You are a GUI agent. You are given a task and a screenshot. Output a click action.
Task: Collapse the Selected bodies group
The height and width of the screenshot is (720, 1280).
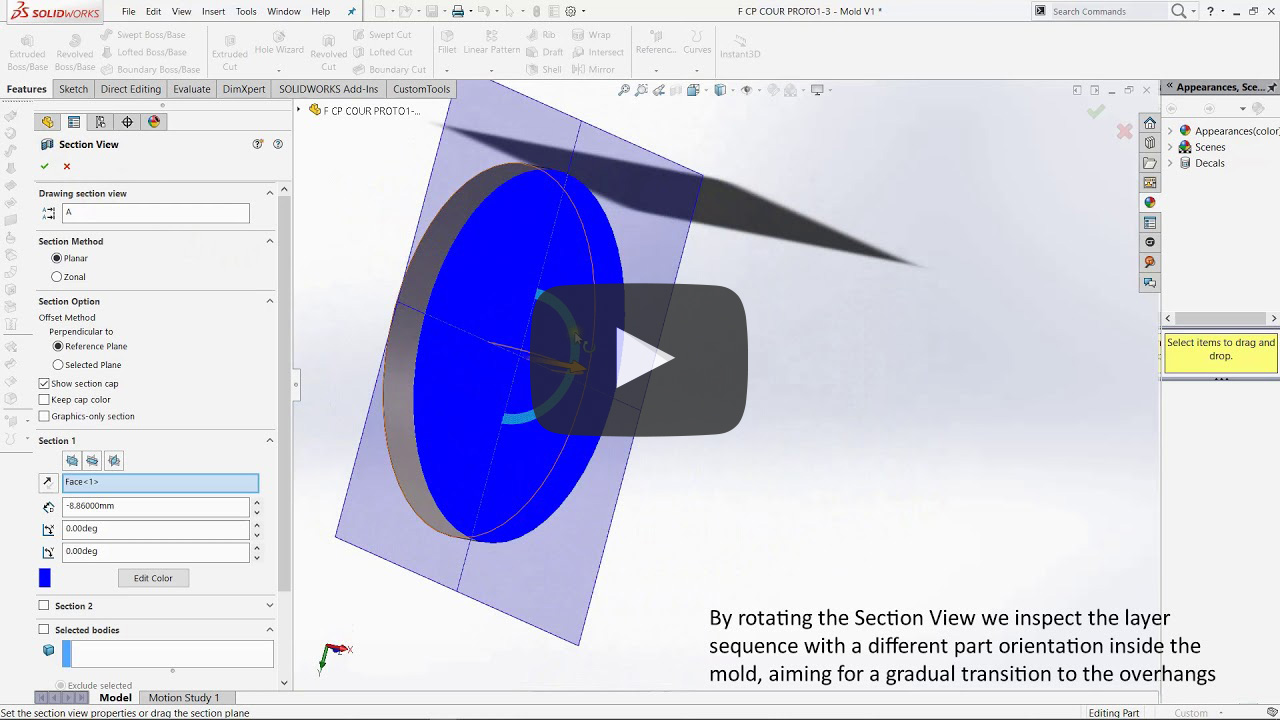(x=270, y=630)
